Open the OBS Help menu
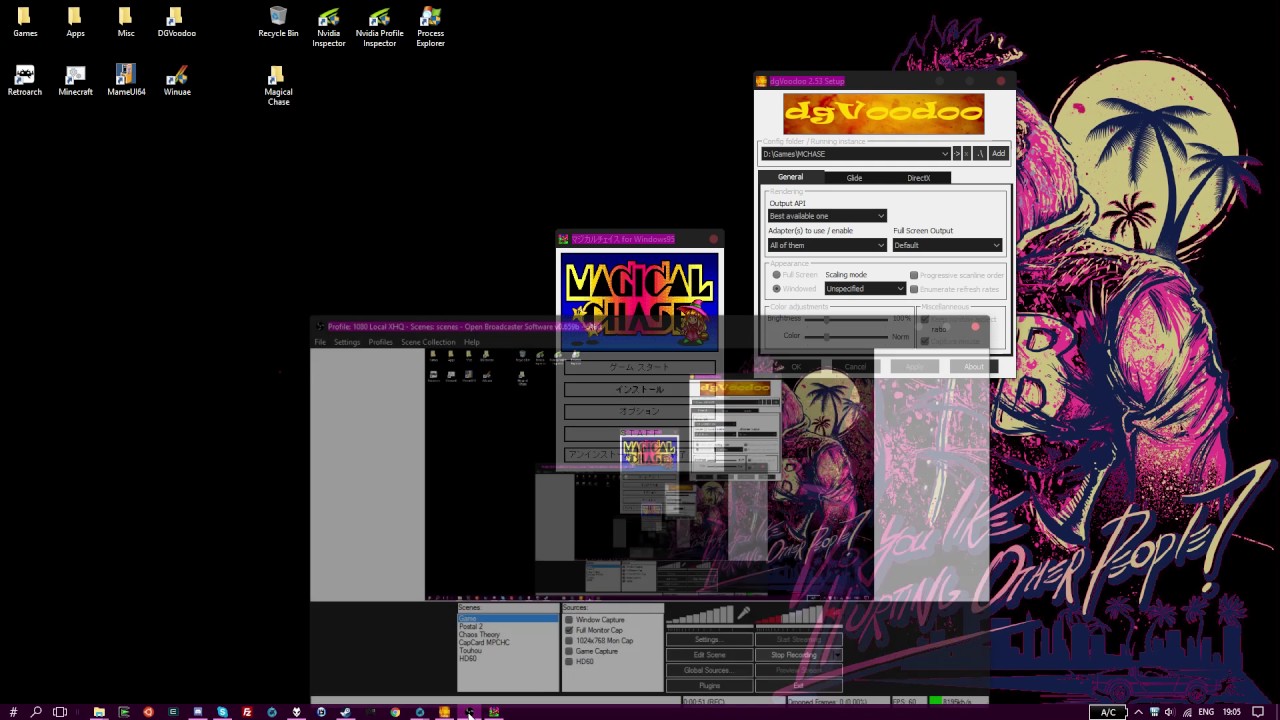The height and width of the screenshot is (720, 1280). (x=471, y=342)
